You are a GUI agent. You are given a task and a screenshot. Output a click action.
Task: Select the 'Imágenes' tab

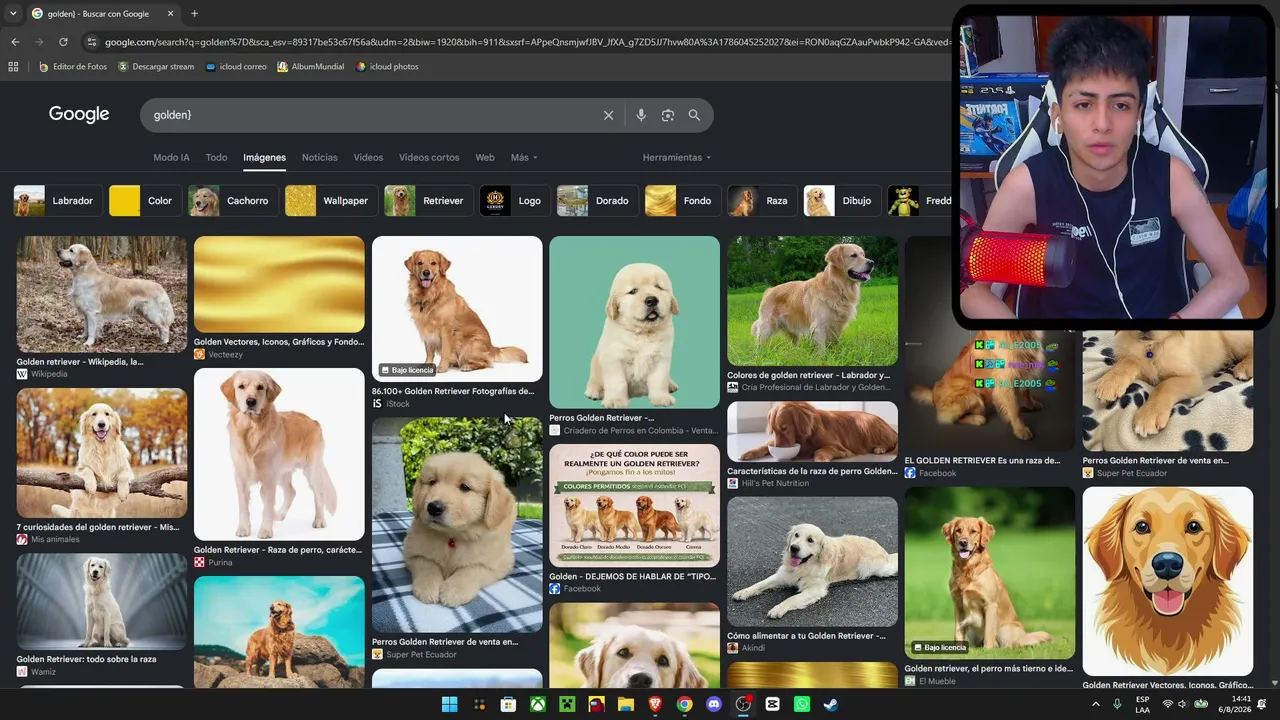click(264, 157)
